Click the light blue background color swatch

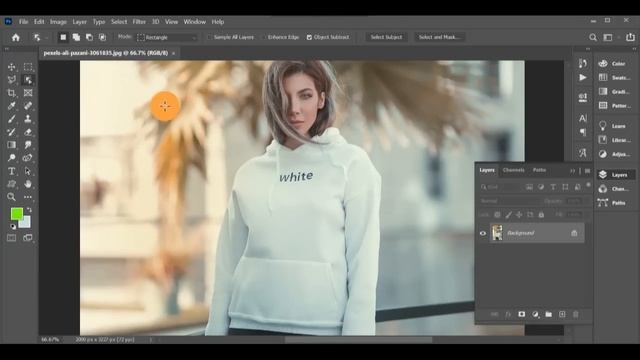tap(25, 222)
